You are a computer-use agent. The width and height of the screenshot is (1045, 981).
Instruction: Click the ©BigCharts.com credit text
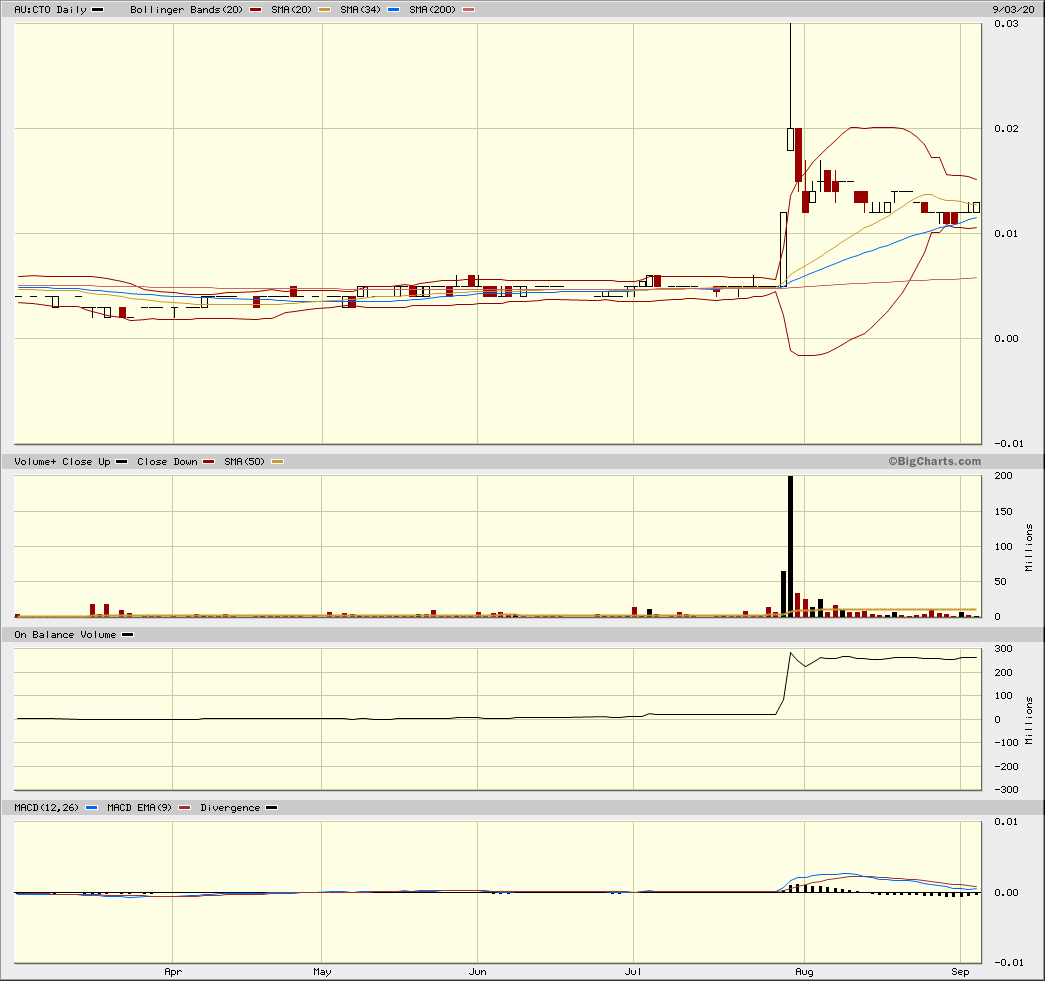934,461
